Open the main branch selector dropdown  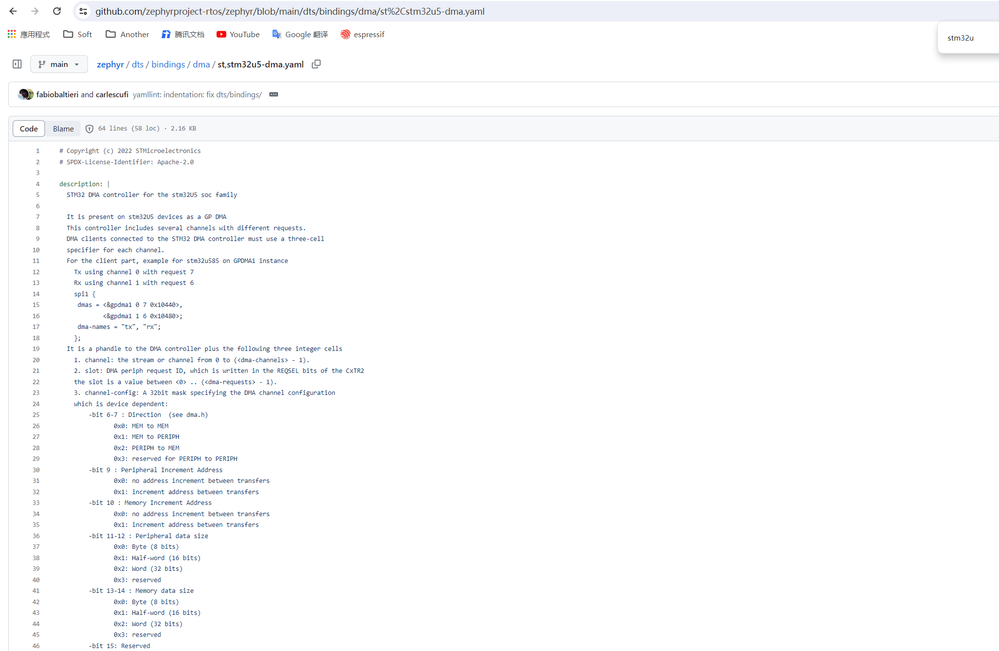pos(58,63)
